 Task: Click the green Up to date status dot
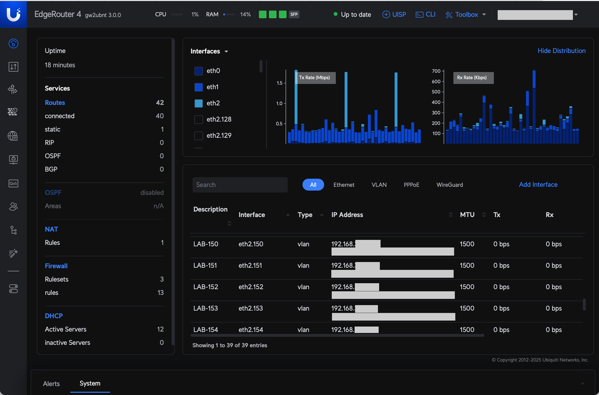[x=335, y=15]
